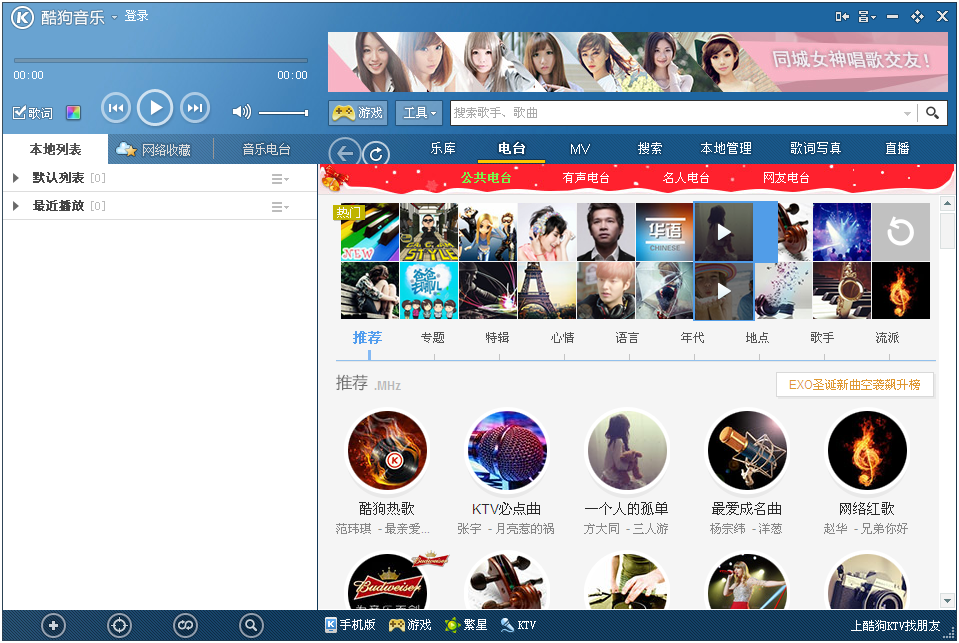
Task: Add songs with the plus icon
Action: point(53,625)
